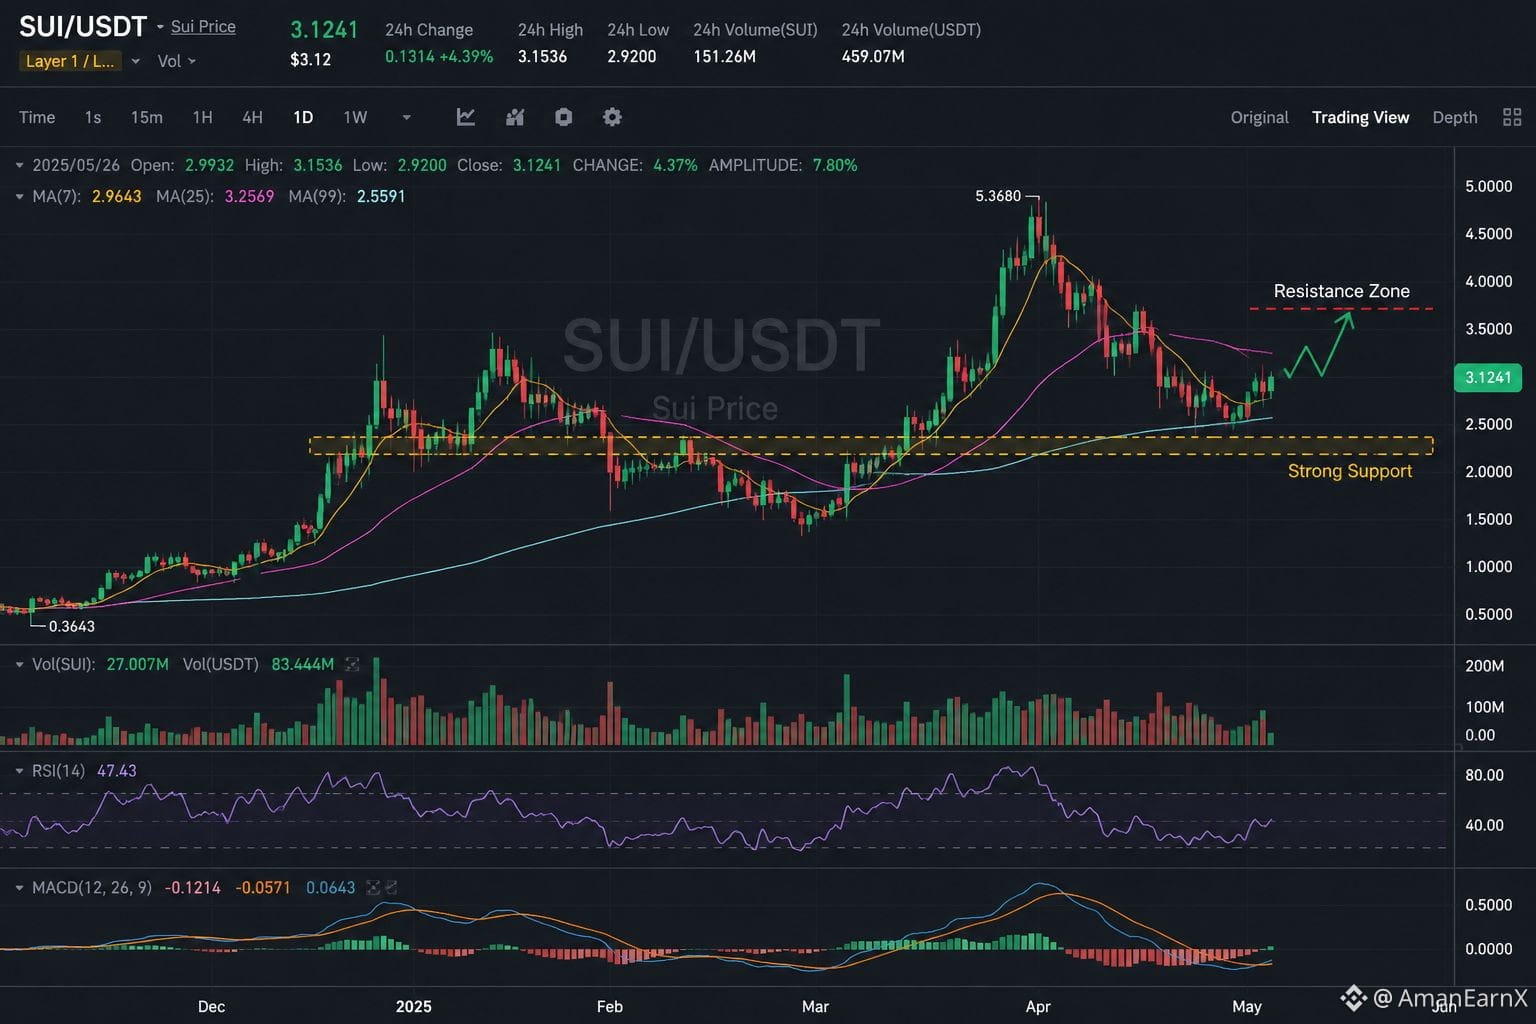This screenshot has height=1024, width=1536.
Task: Open chart settings gear icon
Action: [x=612, y=117]
